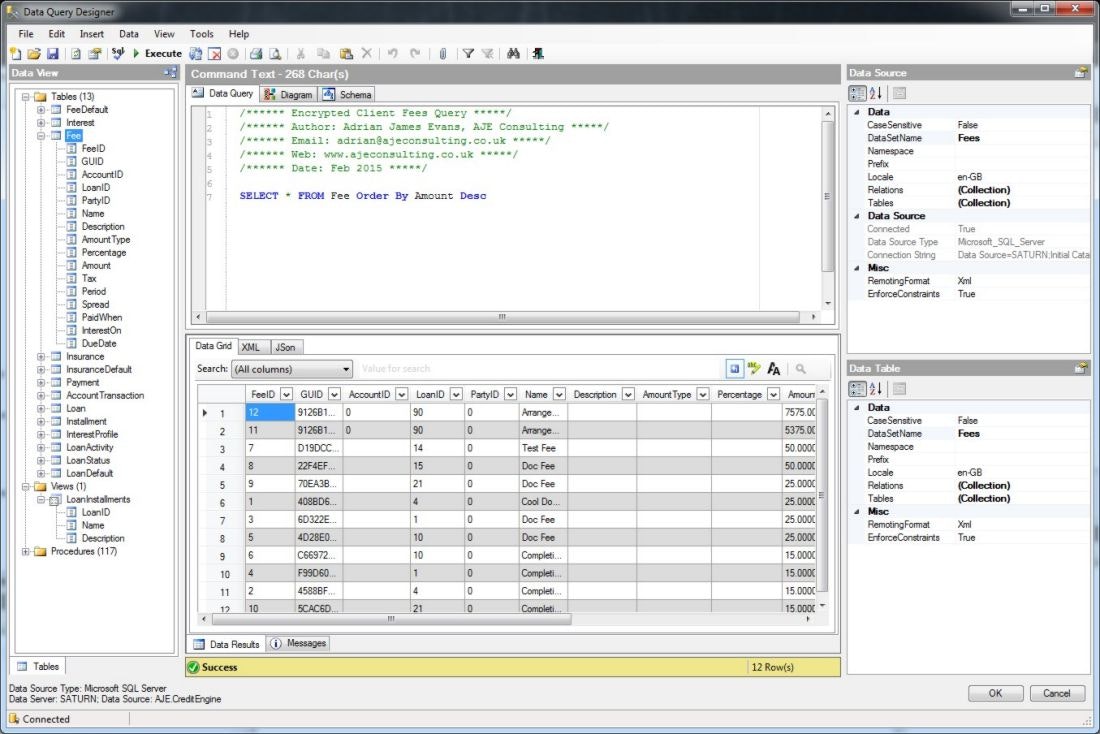Click the Cancel button
1100x734 pixels.
1057,692
